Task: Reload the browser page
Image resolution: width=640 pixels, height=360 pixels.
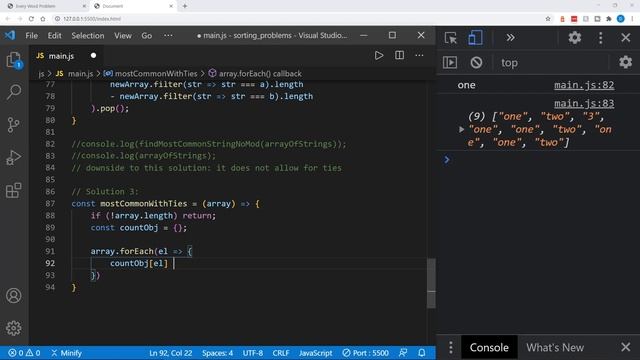Action: [x=31, y=19]
